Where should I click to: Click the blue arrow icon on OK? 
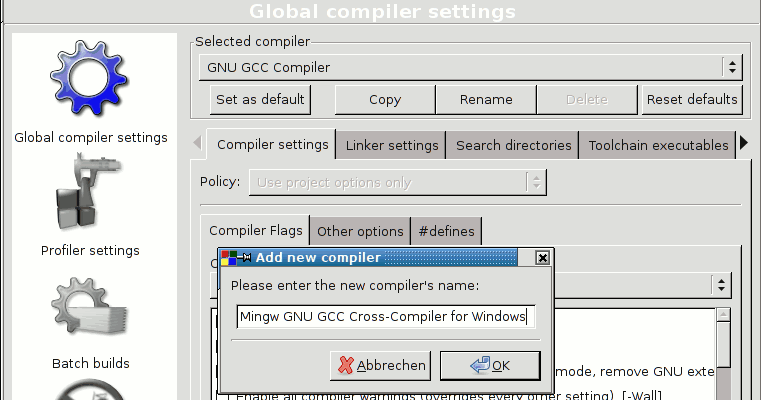(480, 365)
